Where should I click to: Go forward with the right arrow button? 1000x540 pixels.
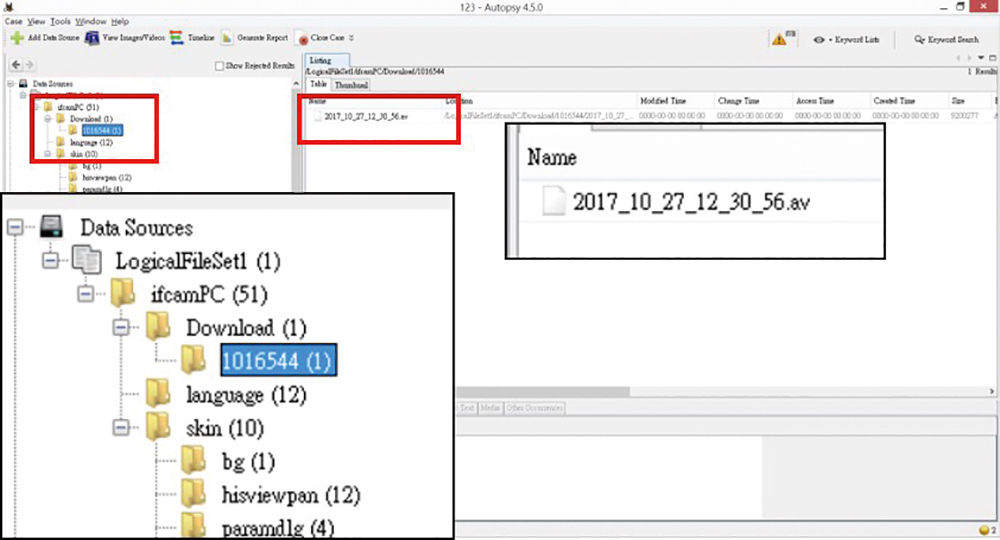point(29,64)
